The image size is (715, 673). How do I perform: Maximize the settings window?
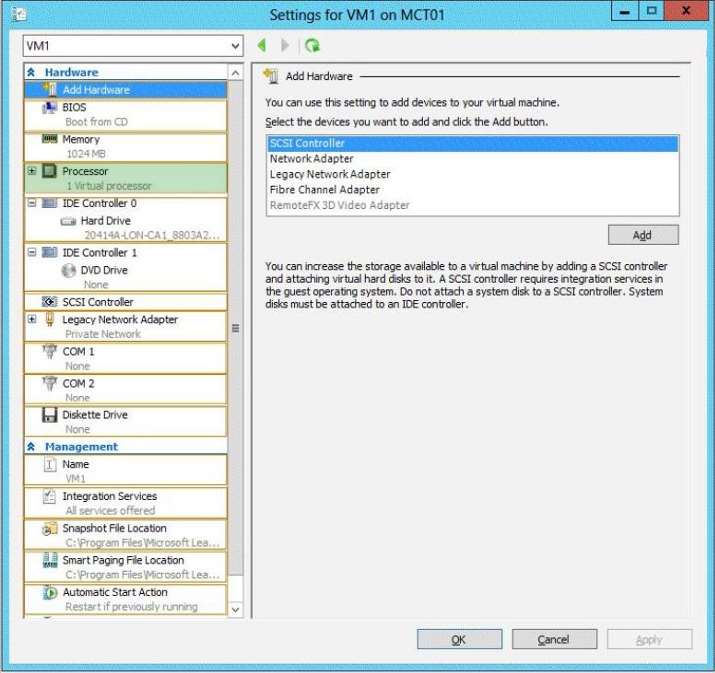coord(652,11)
